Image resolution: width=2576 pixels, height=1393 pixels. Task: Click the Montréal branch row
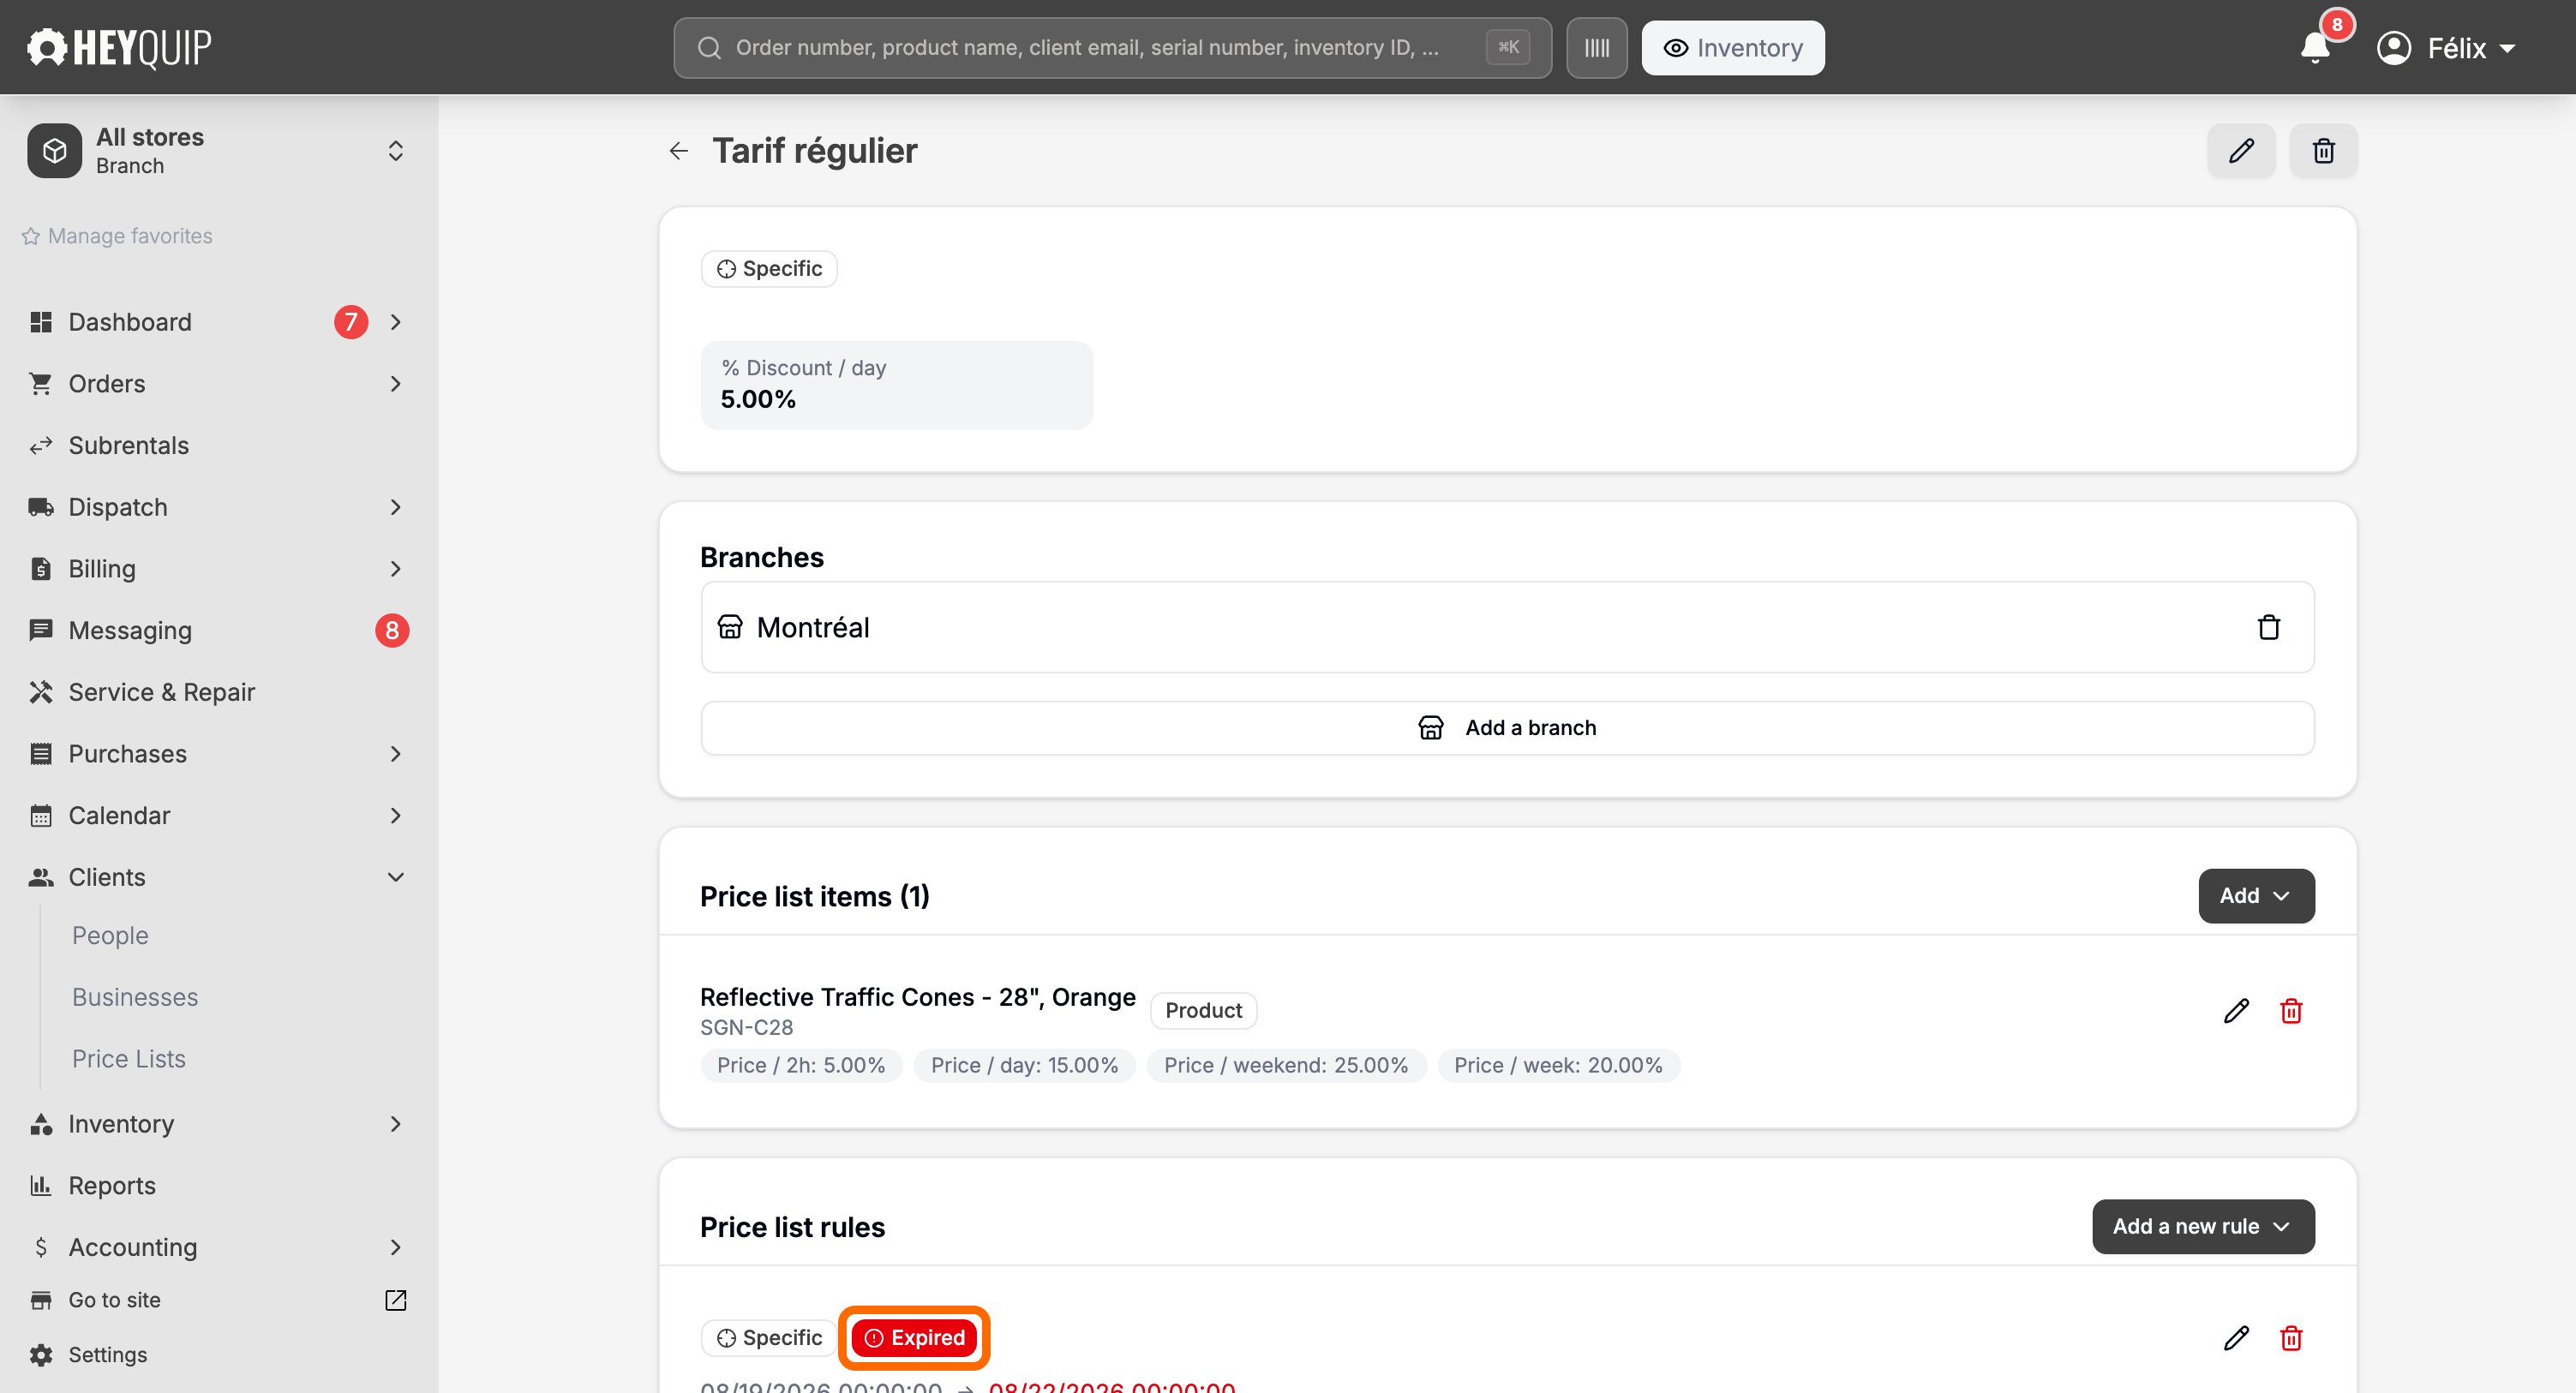(1507, 627)
